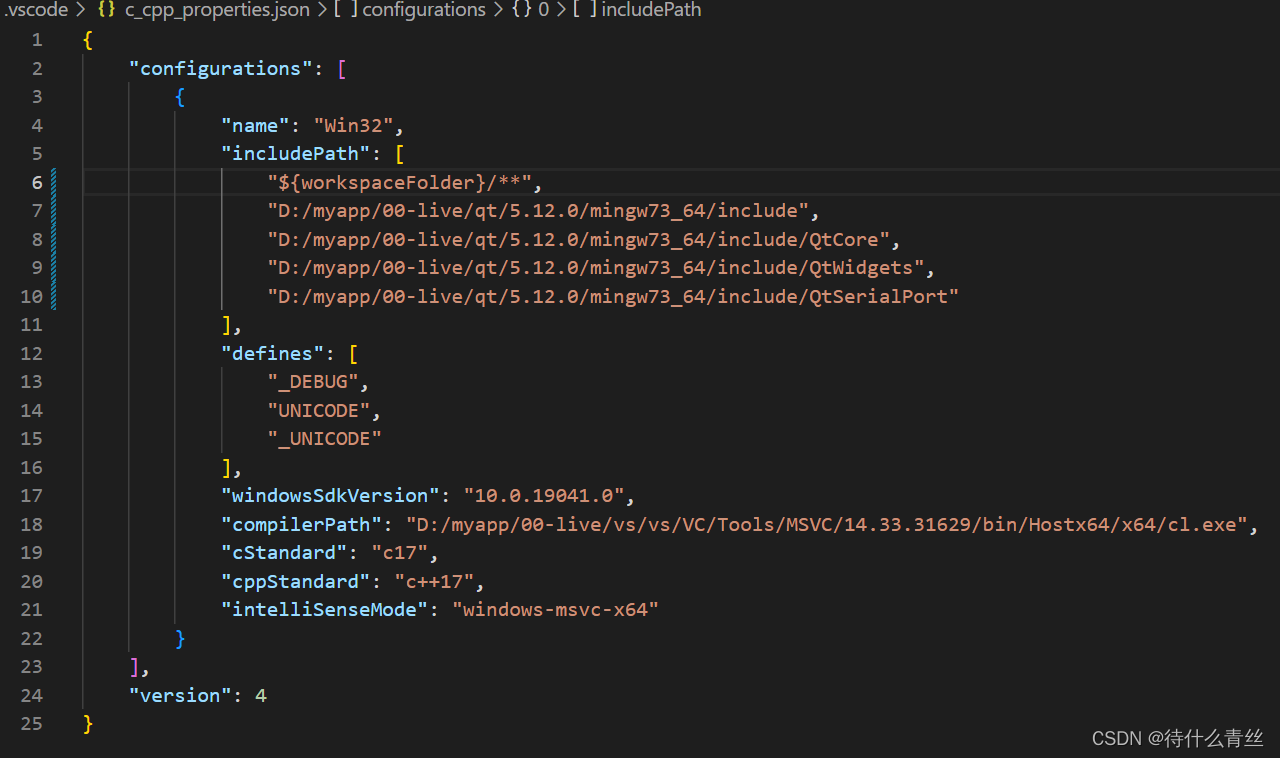
Task: Click the "windows-msvc-x64" value
Action: point(555,610)
